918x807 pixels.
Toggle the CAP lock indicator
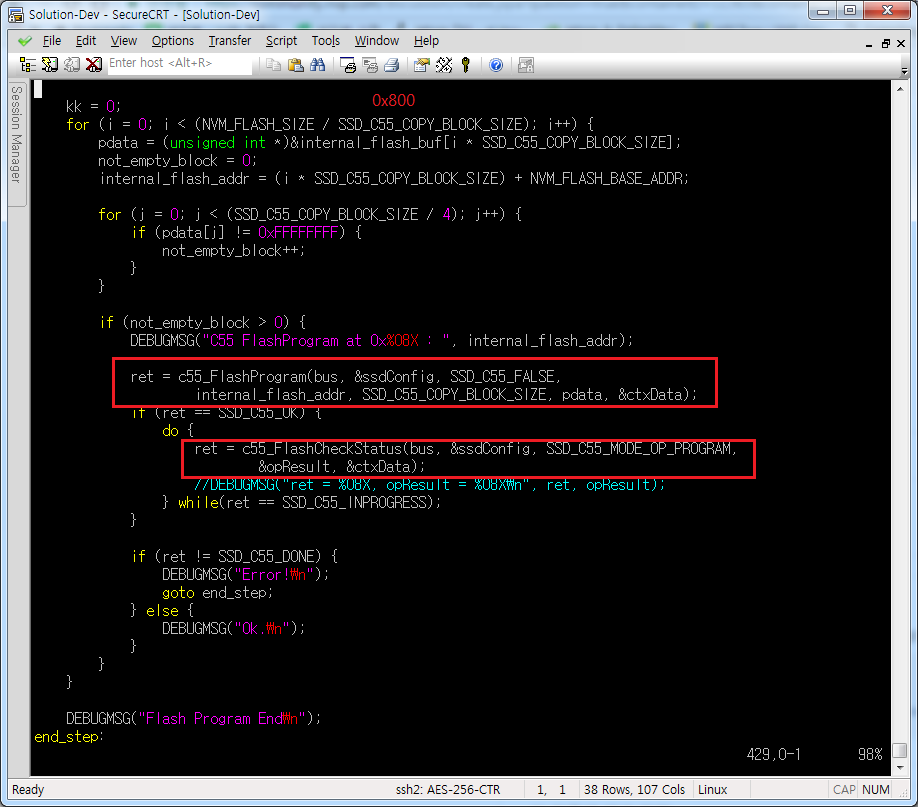(x=843, y=789)
